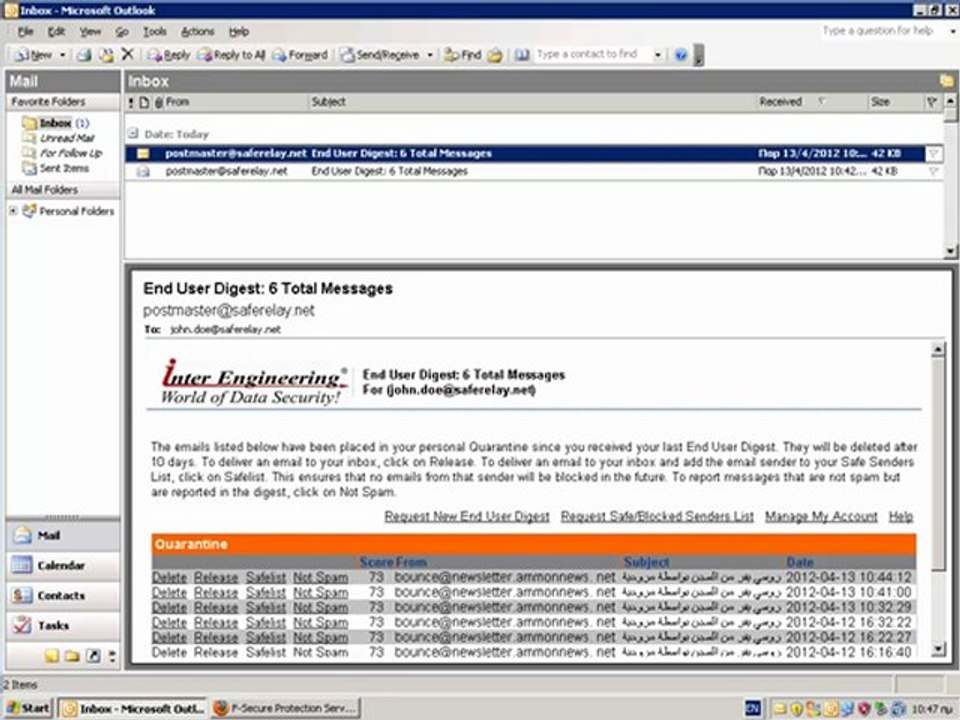Switch to the Mail navigation pane
The image size is (960, 720).
(62, 536)
